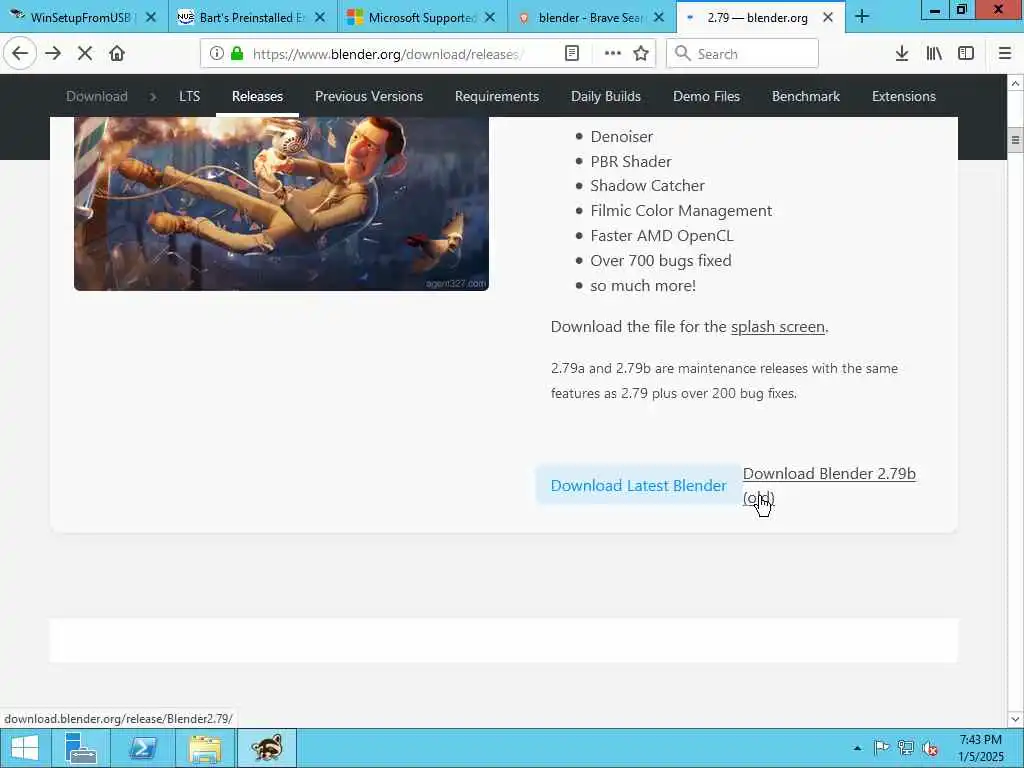Open File Explorer from the taskbar
Screen dimensions: 1024x768
point(204,748)
